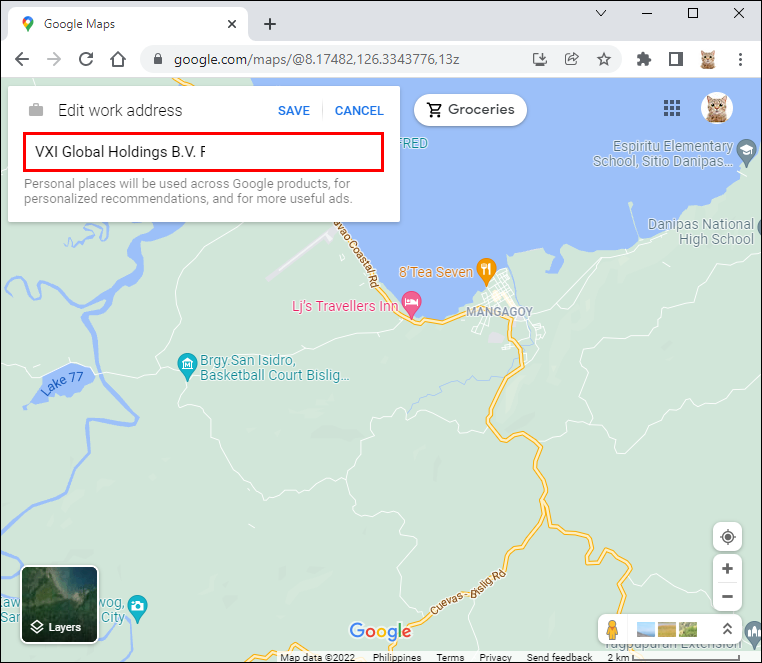Zoom out on the map
Screen dimensions: 762x663
727,596
